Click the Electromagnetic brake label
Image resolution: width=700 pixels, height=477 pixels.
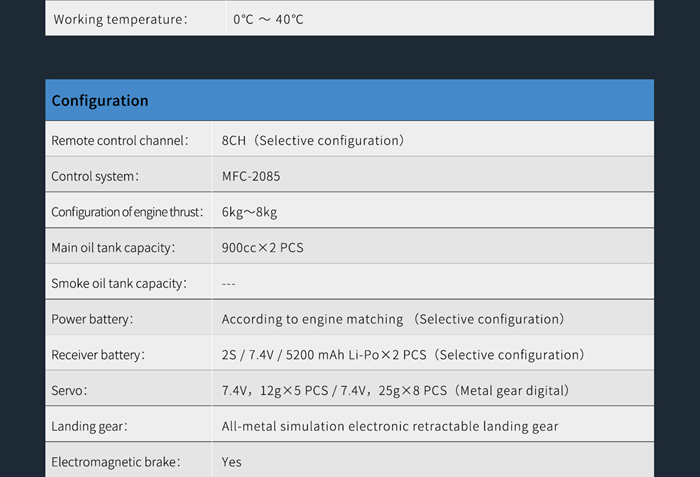(x=116, y=462)
